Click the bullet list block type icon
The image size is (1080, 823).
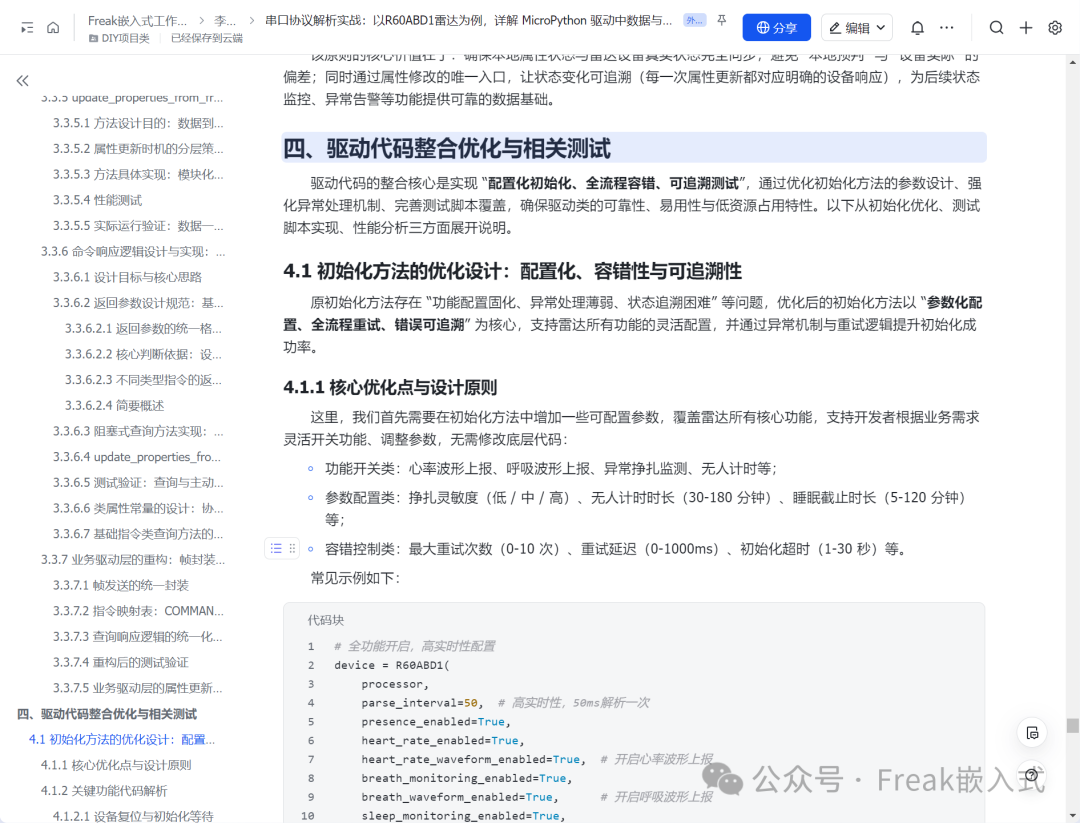[276, 548]
